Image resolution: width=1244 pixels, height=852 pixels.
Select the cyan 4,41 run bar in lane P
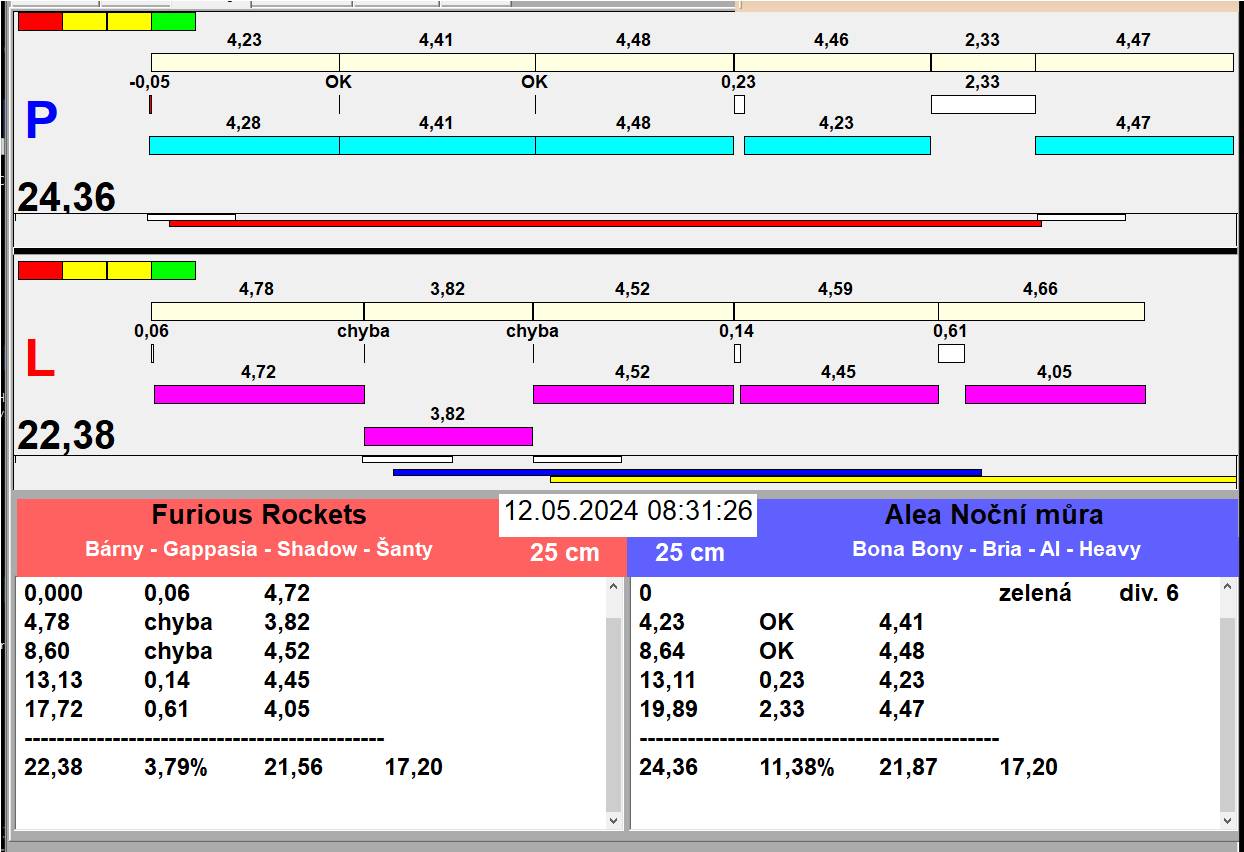437,145
